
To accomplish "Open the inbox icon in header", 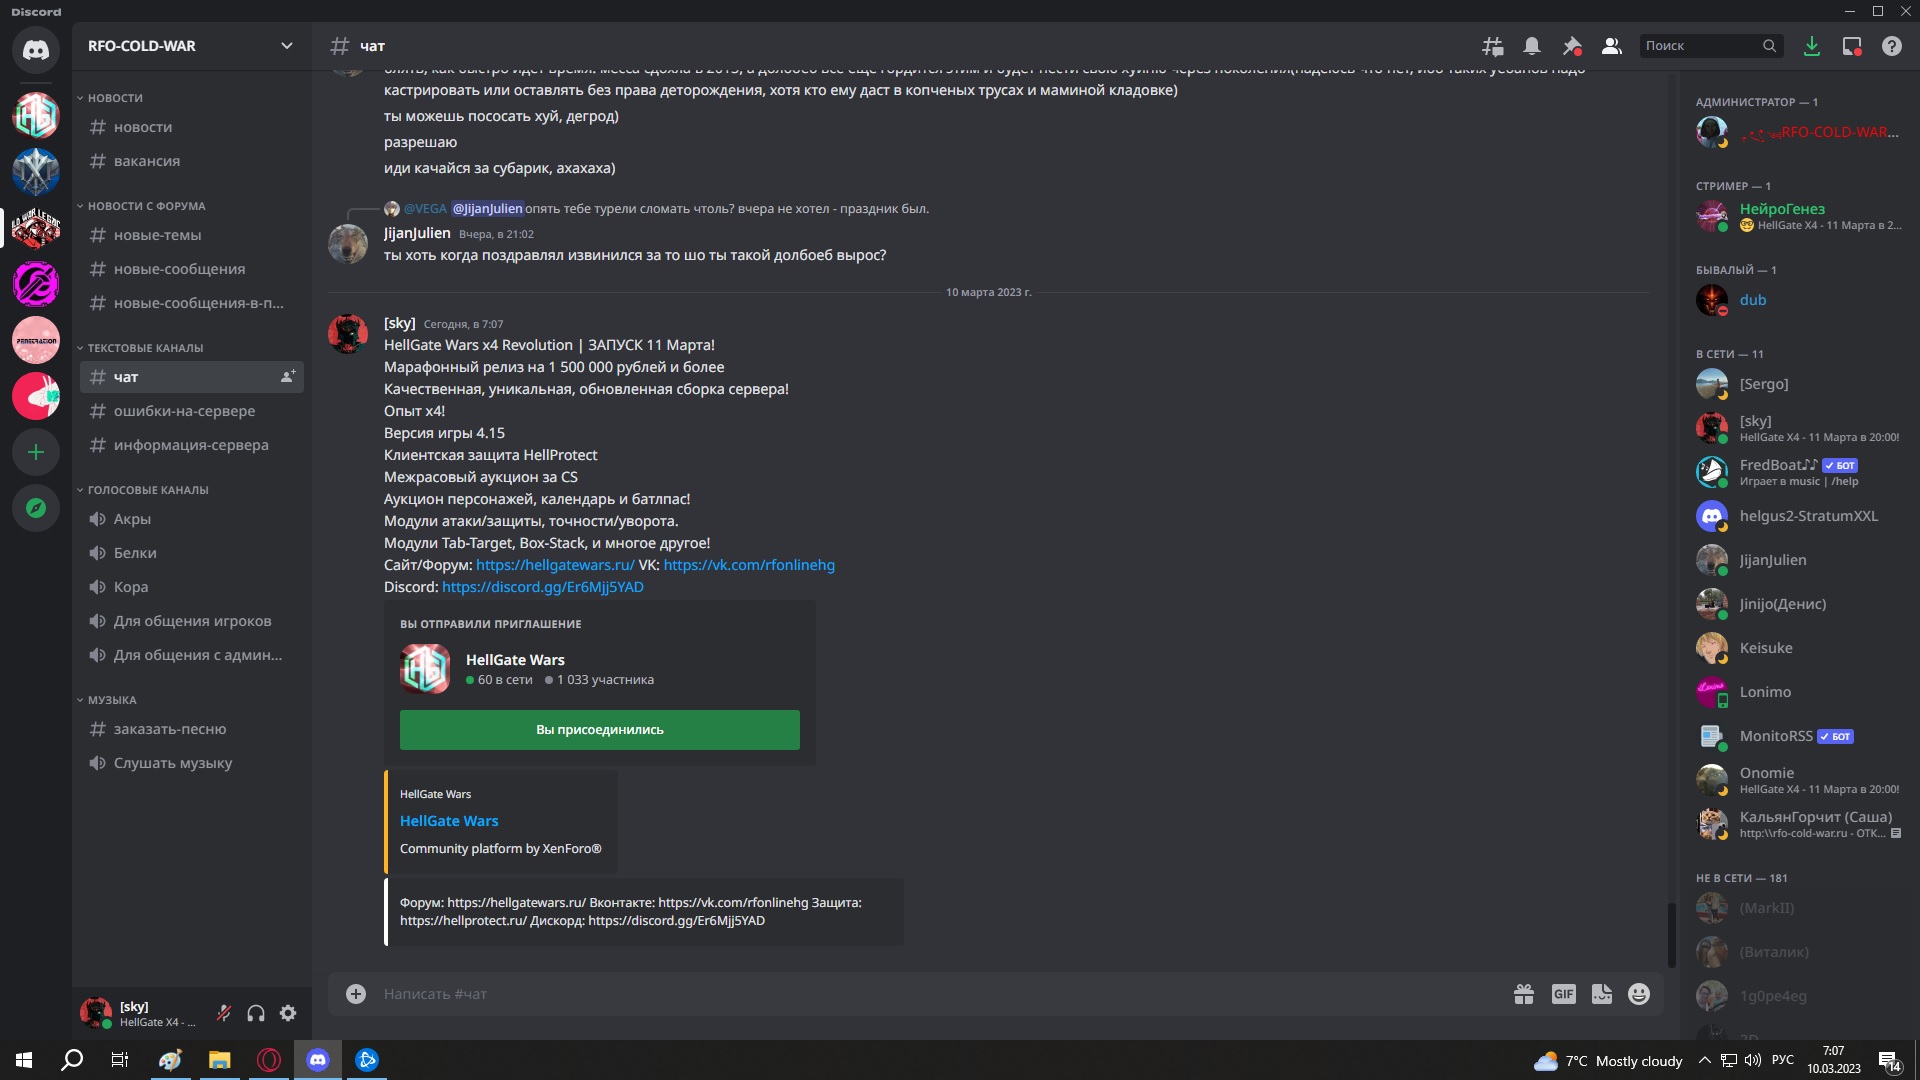I will pyautogui.click(x=1852, y=46).
